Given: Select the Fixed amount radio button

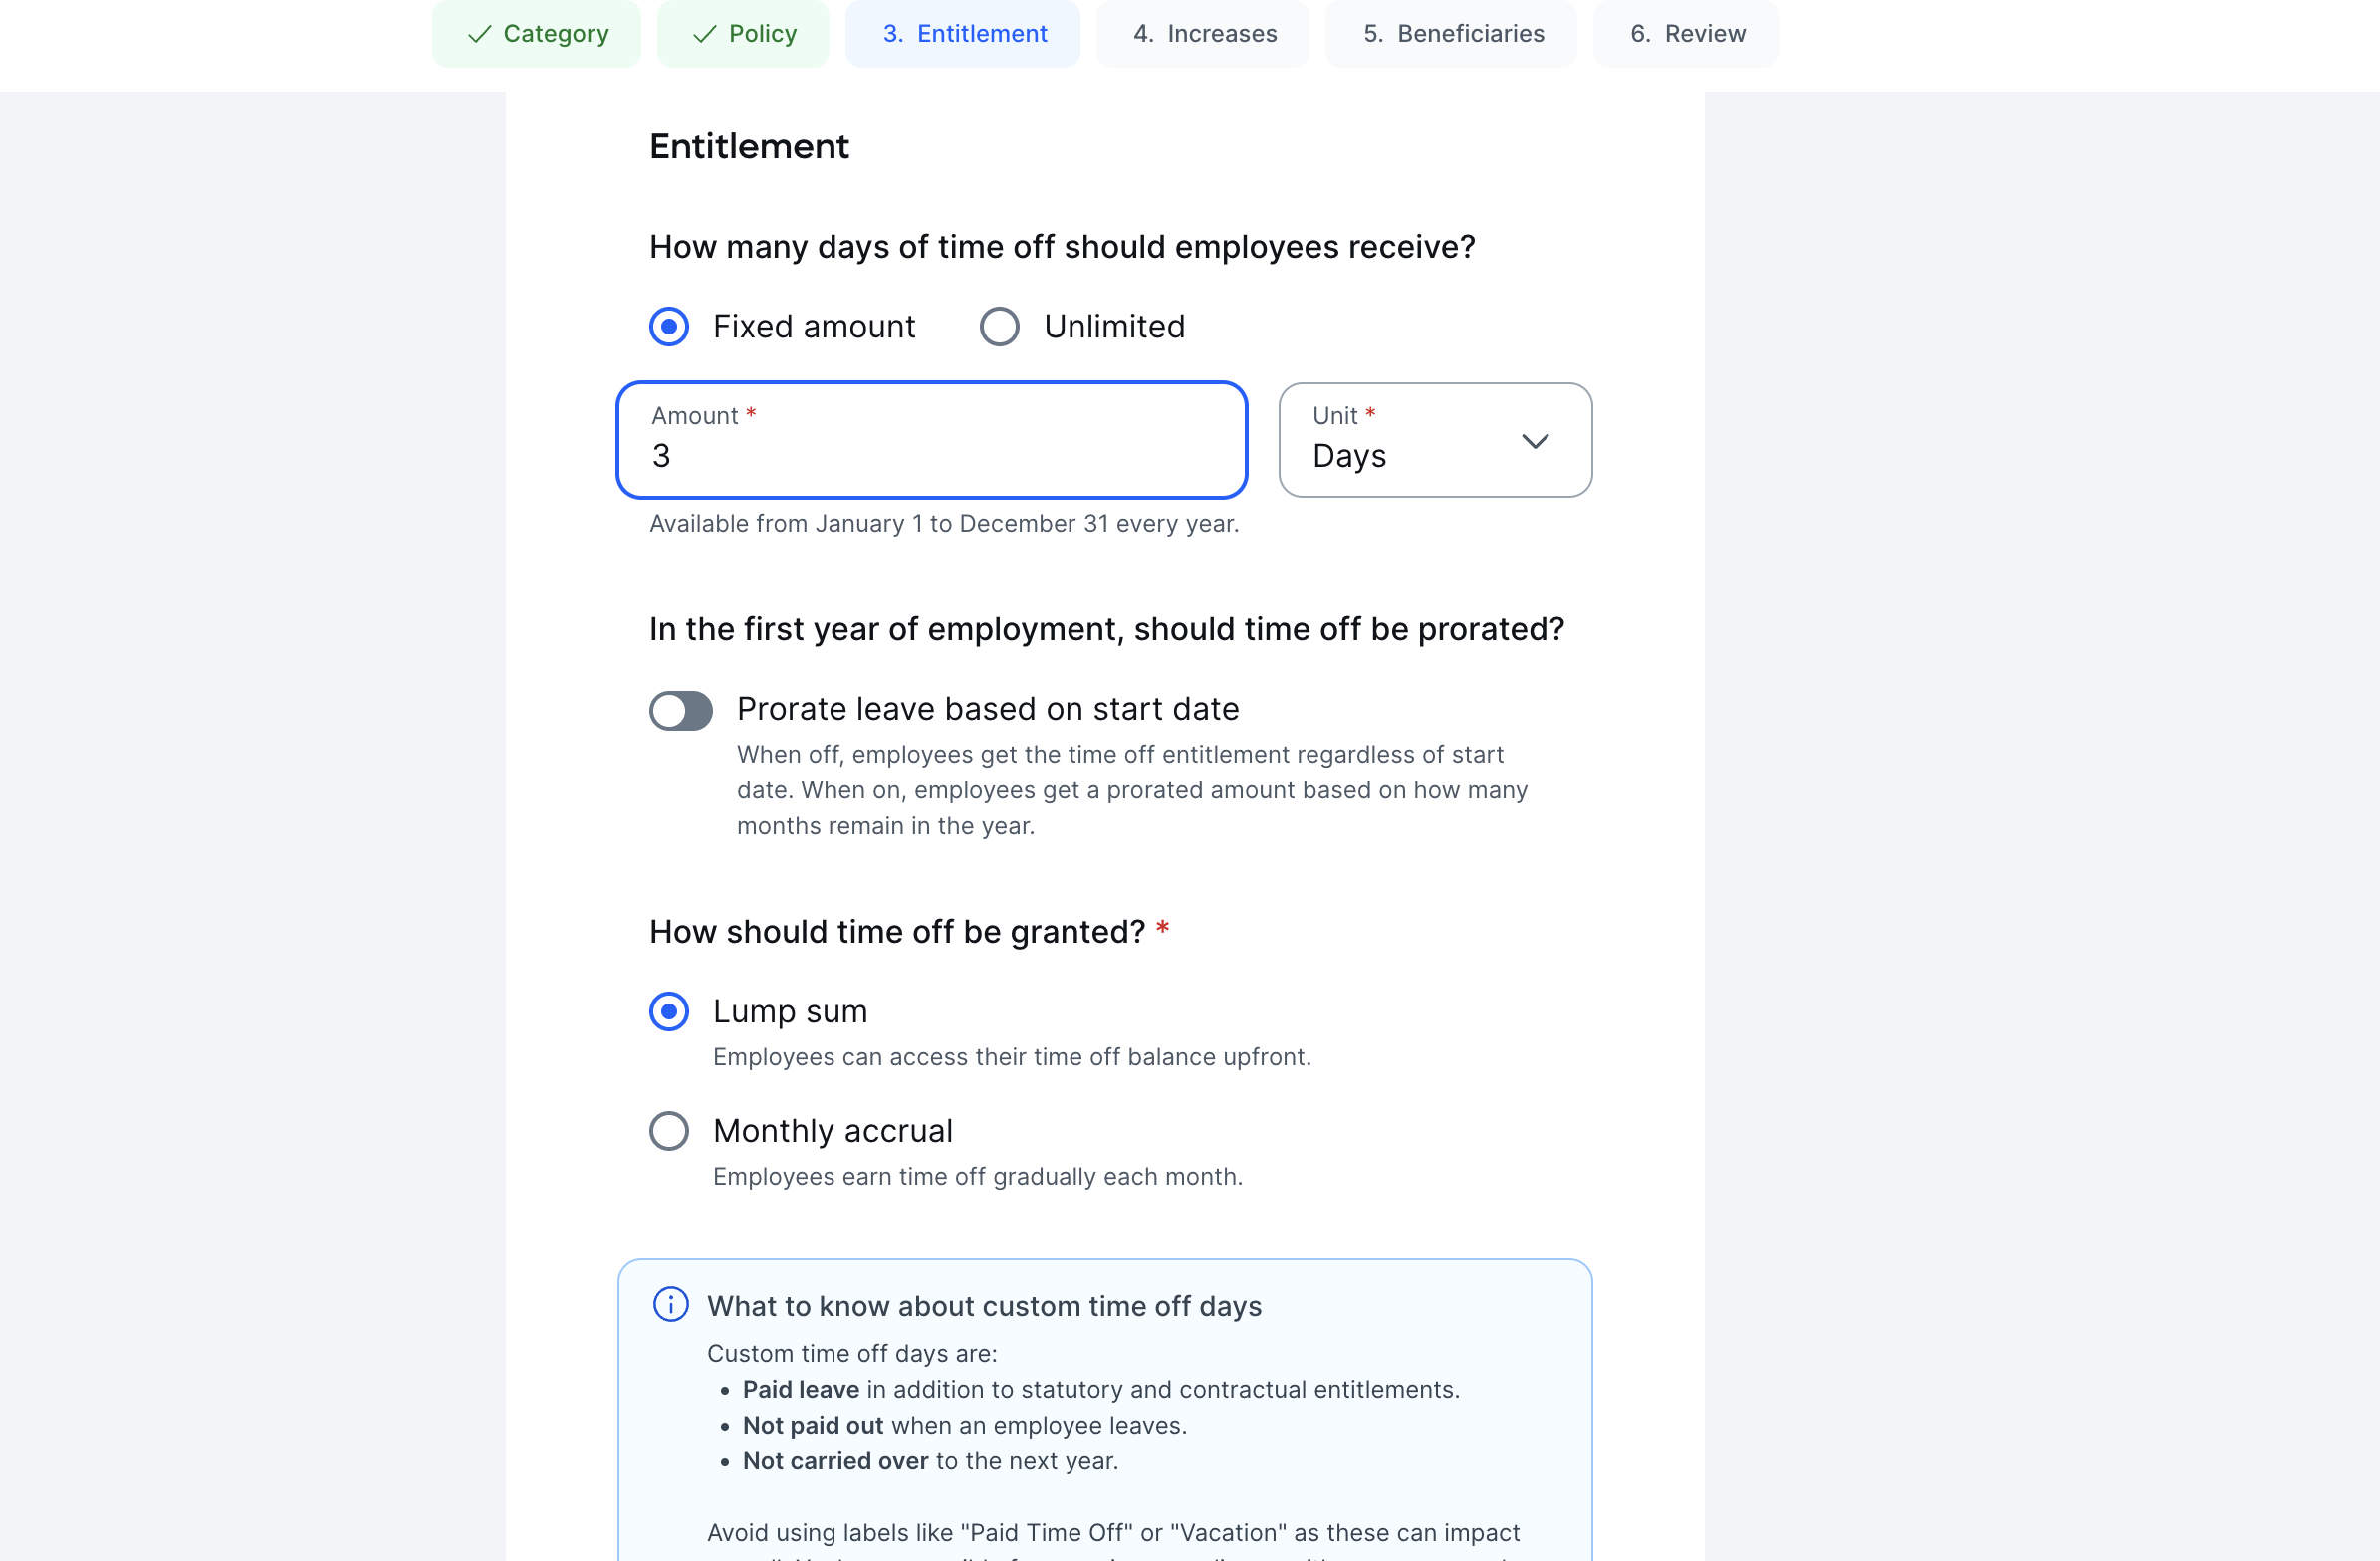Looking at the screenshot, I should (669, 326).
